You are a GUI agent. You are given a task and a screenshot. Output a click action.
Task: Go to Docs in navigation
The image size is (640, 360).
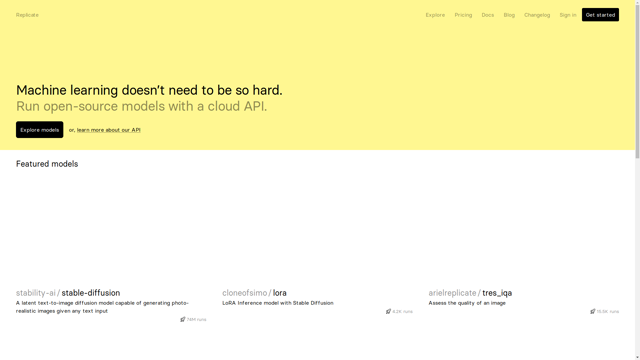[488, 15]
